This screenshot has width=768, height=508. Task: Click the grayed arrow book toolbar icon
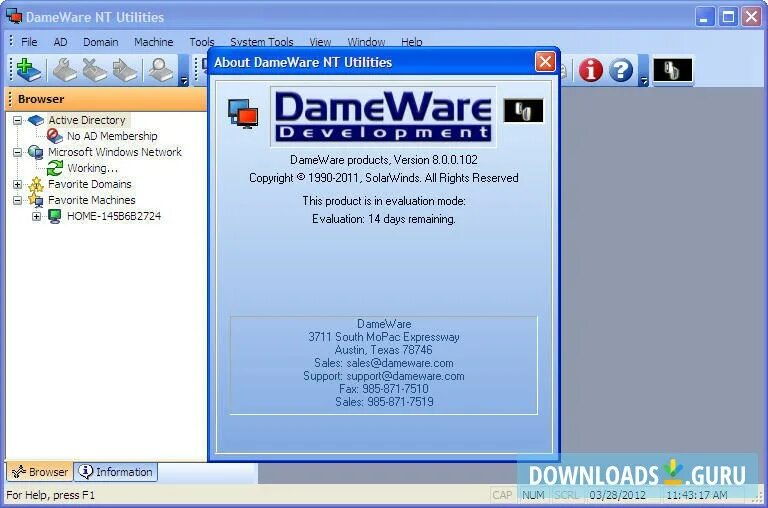125,70
